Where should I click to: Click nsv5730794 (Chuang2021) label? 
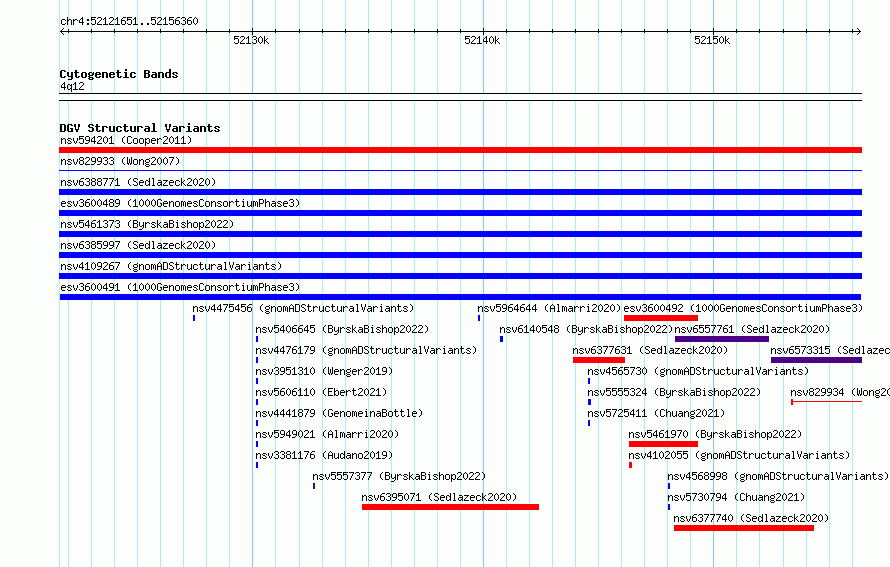pyautogui.click(x=736, y=497)
